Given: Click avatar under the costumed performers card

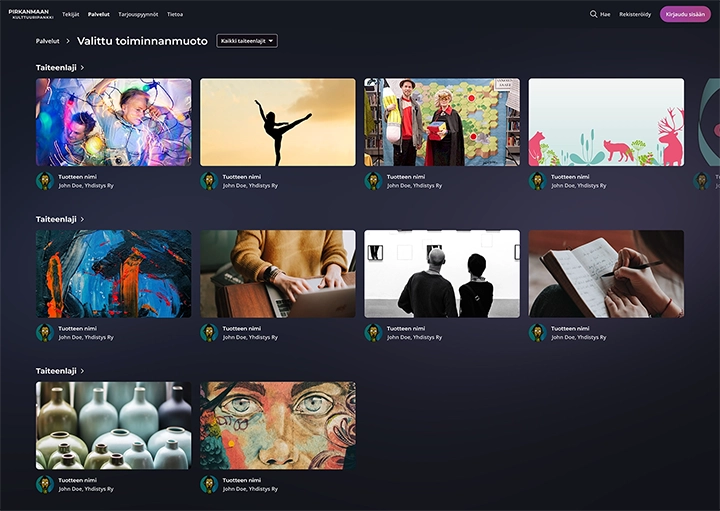Looking at the screenshot, I should (373, 181).
